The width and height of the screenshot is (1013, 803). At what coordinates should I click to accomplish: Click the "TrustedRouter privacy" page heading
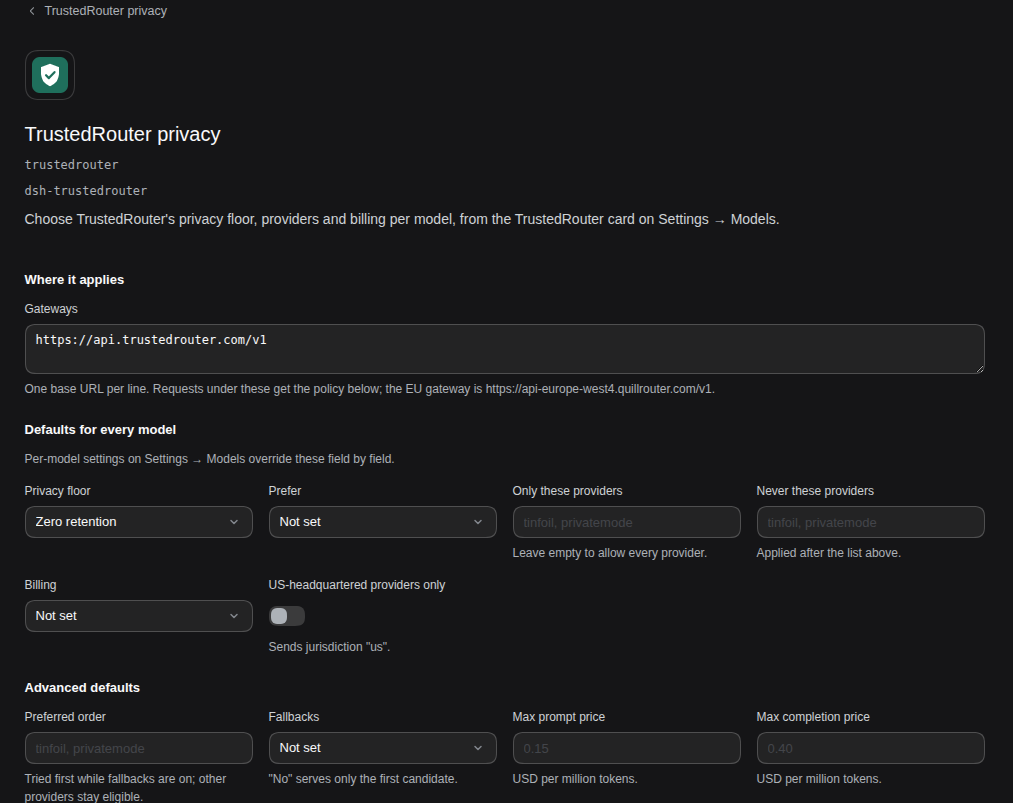[123, 134]
